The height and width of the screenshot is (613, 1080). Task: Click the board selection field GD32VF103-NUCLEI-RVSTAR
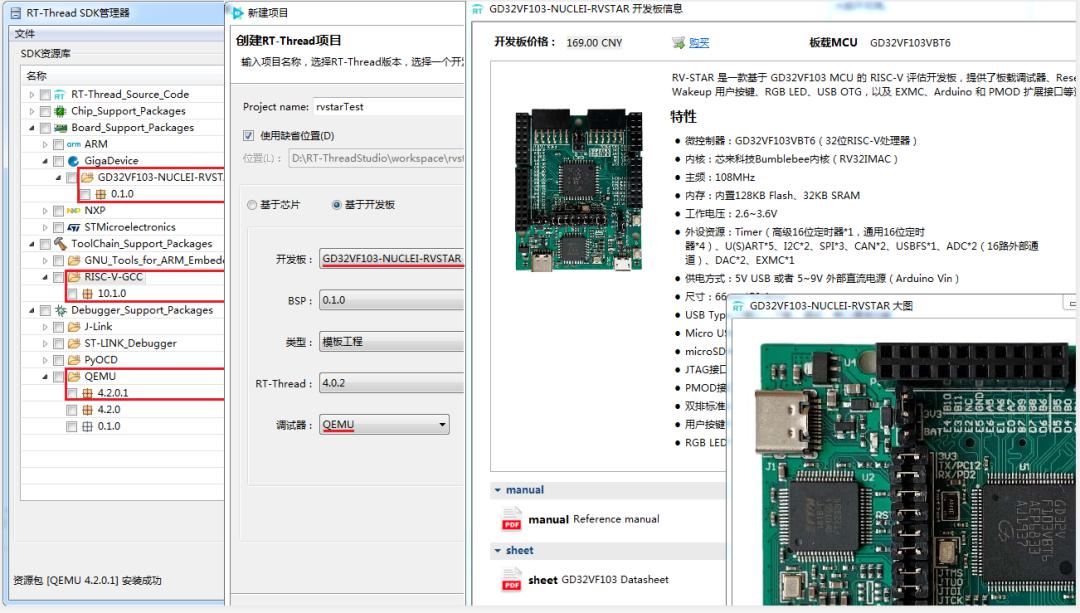tap(392, 259)
